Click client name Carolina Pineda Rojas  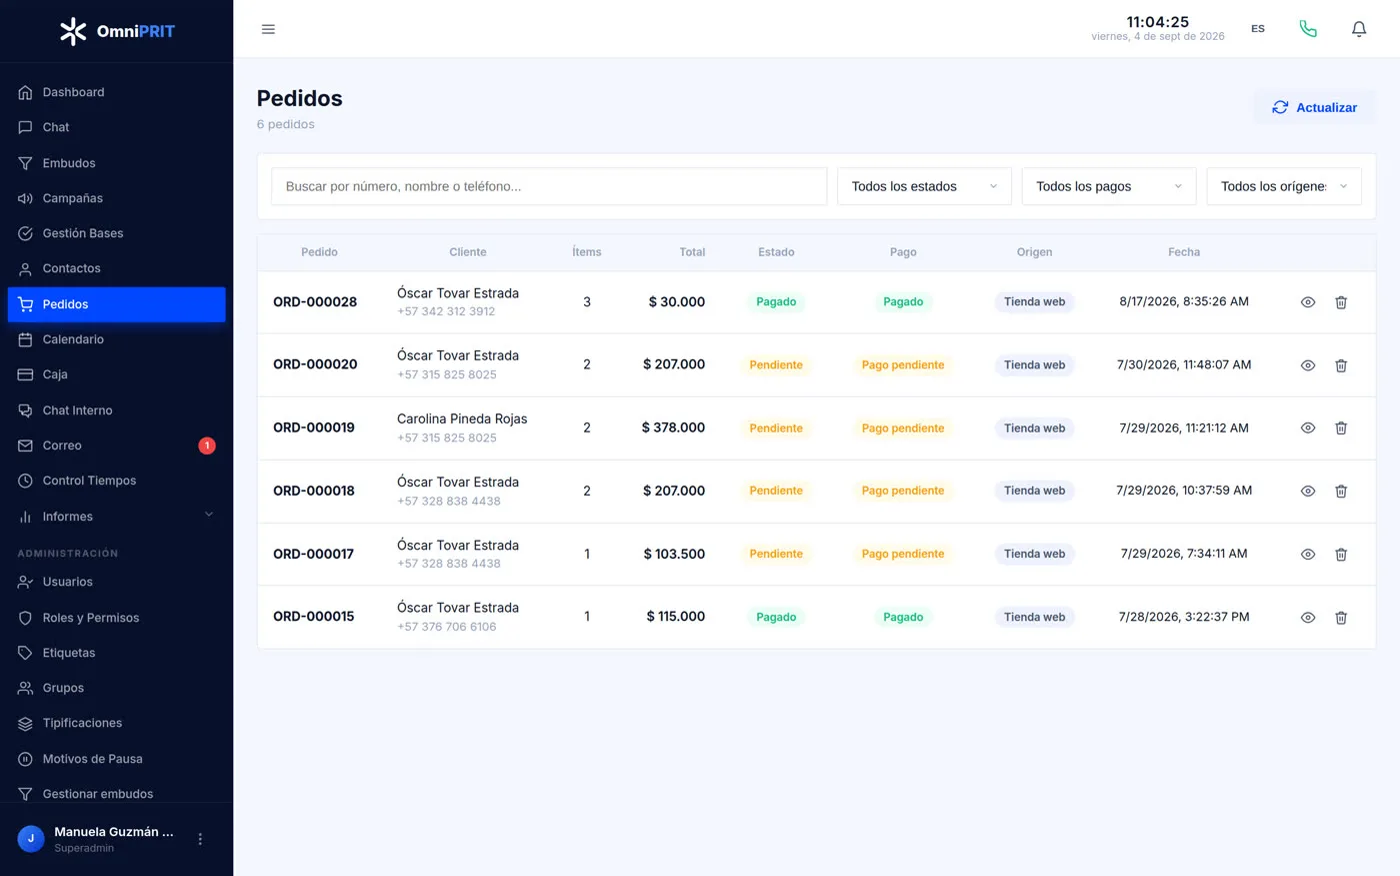[462, 419]
